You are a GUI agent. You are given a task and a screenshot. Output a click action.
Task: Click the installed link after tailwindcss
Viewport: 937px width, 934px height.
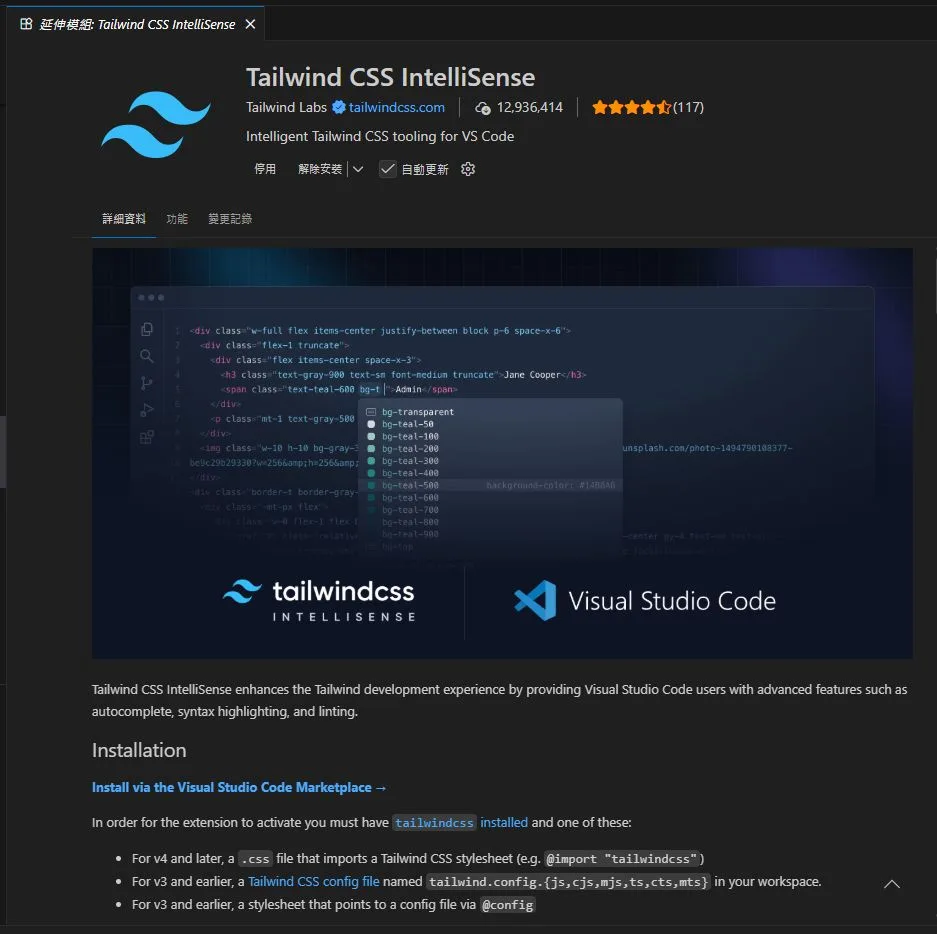504,822
